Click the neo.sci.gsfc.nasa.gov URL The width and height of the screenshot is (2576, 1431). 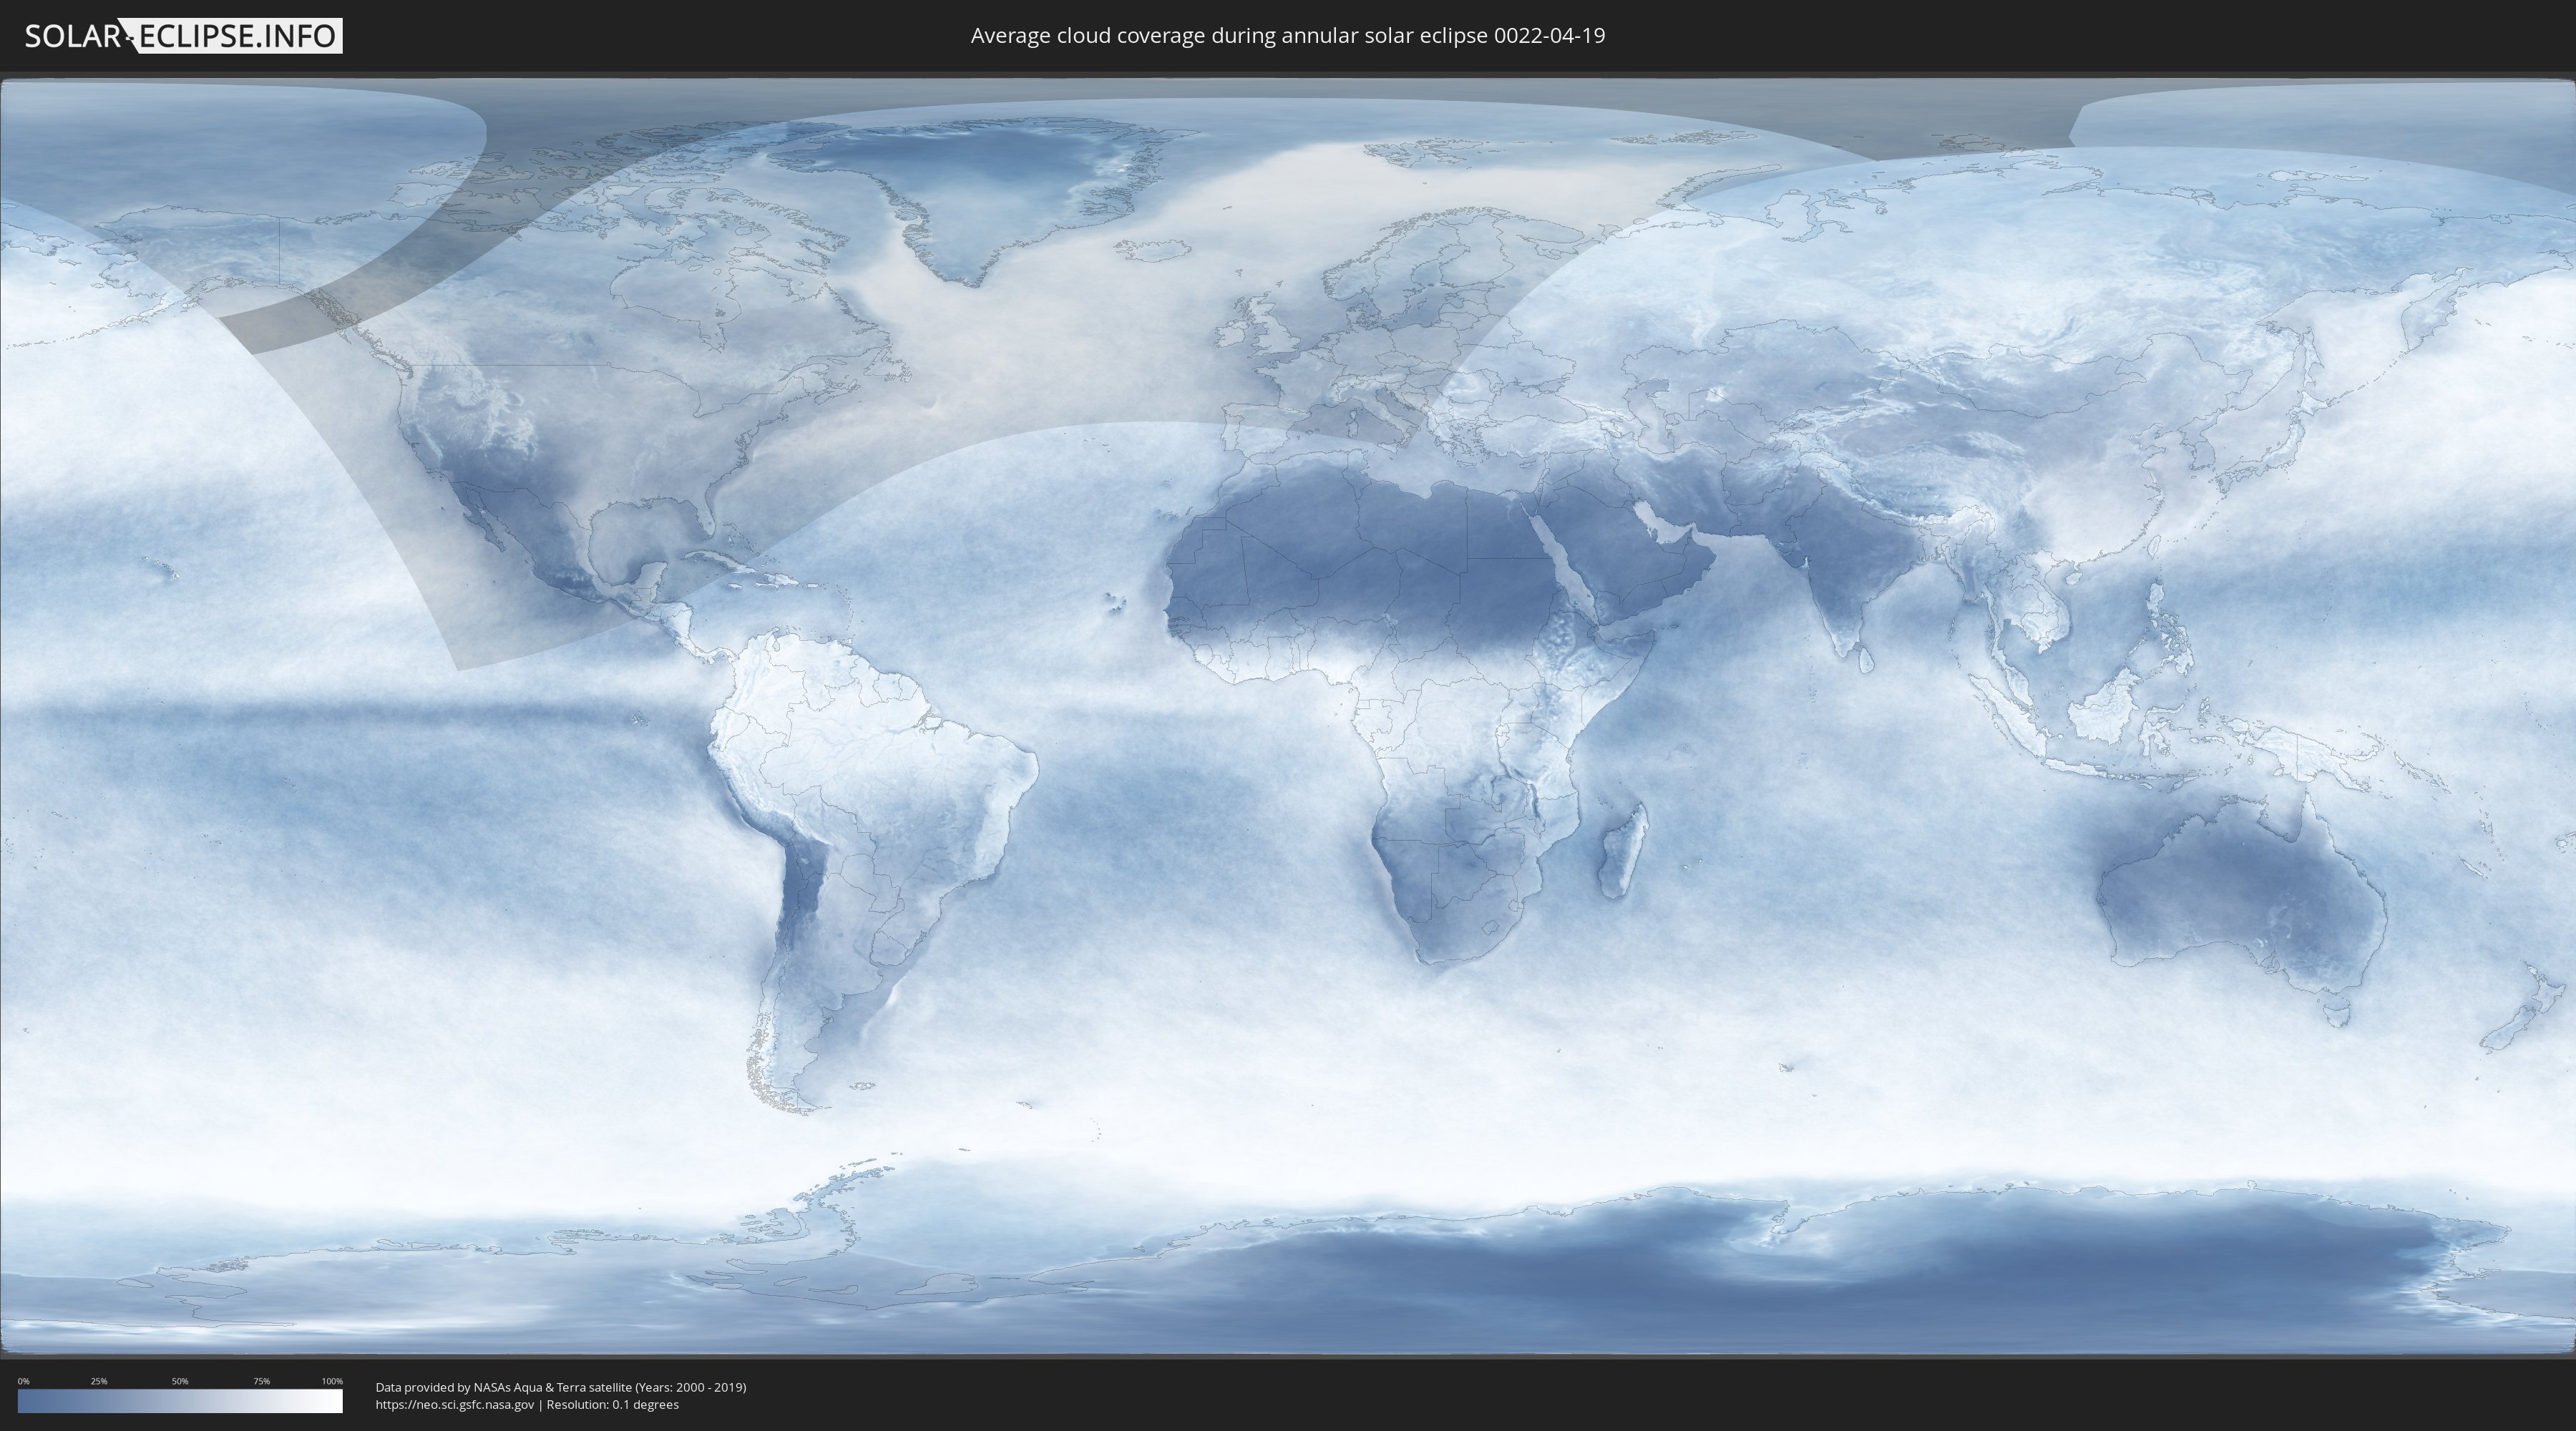(455, 1404)
